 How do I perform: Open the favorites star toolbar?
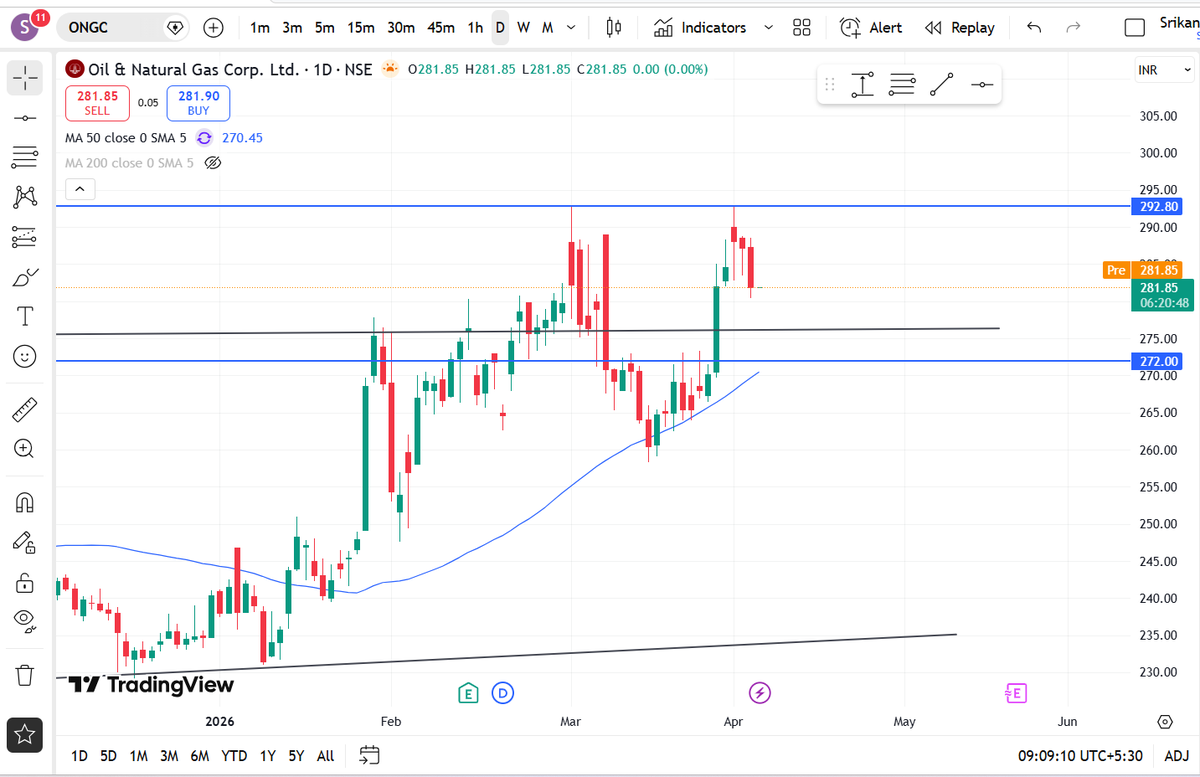pos(25,736)
